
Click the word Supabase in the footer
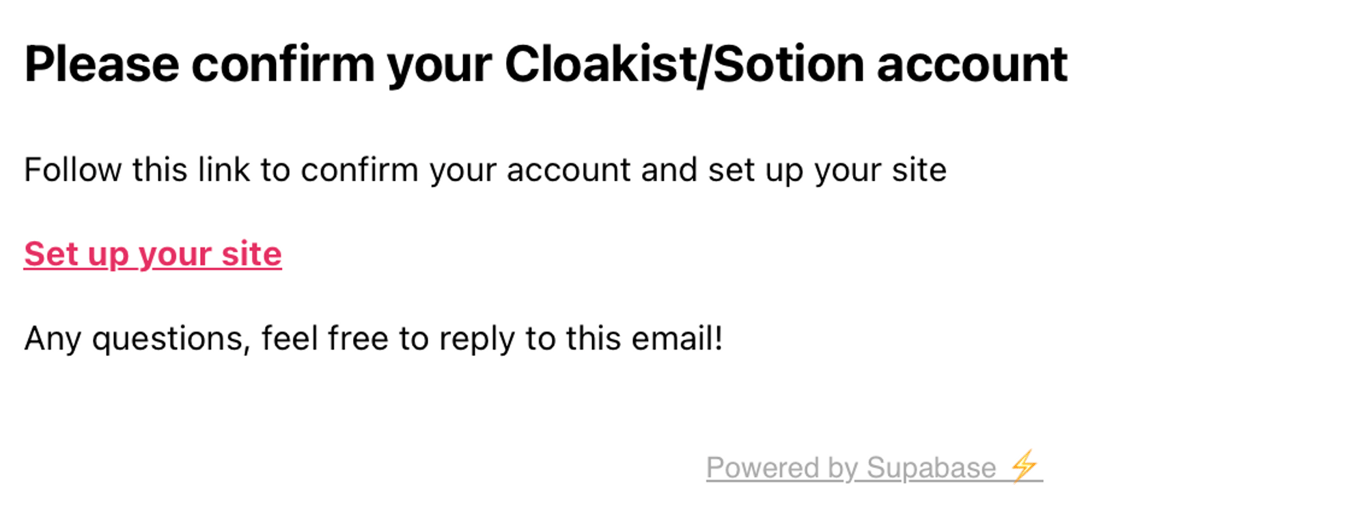click(x=931, y=468)
